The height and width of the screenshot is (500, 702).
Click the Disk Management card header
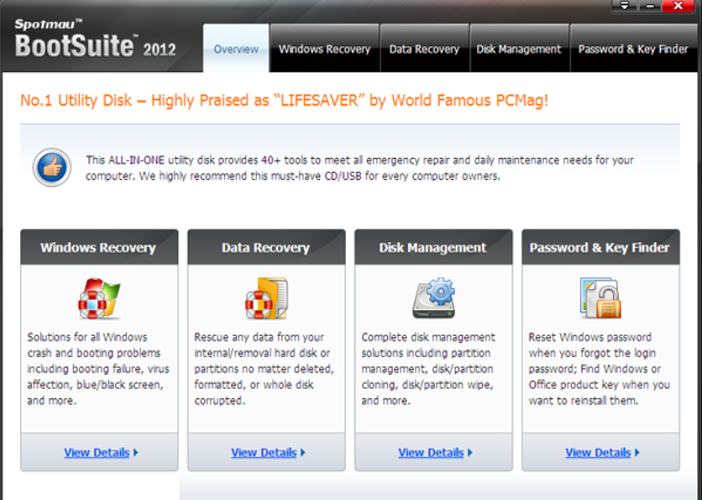tap(433, 247)
